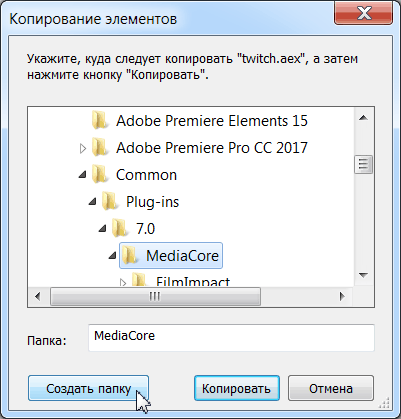Click the Копировать button

click(x=237, y=388)
